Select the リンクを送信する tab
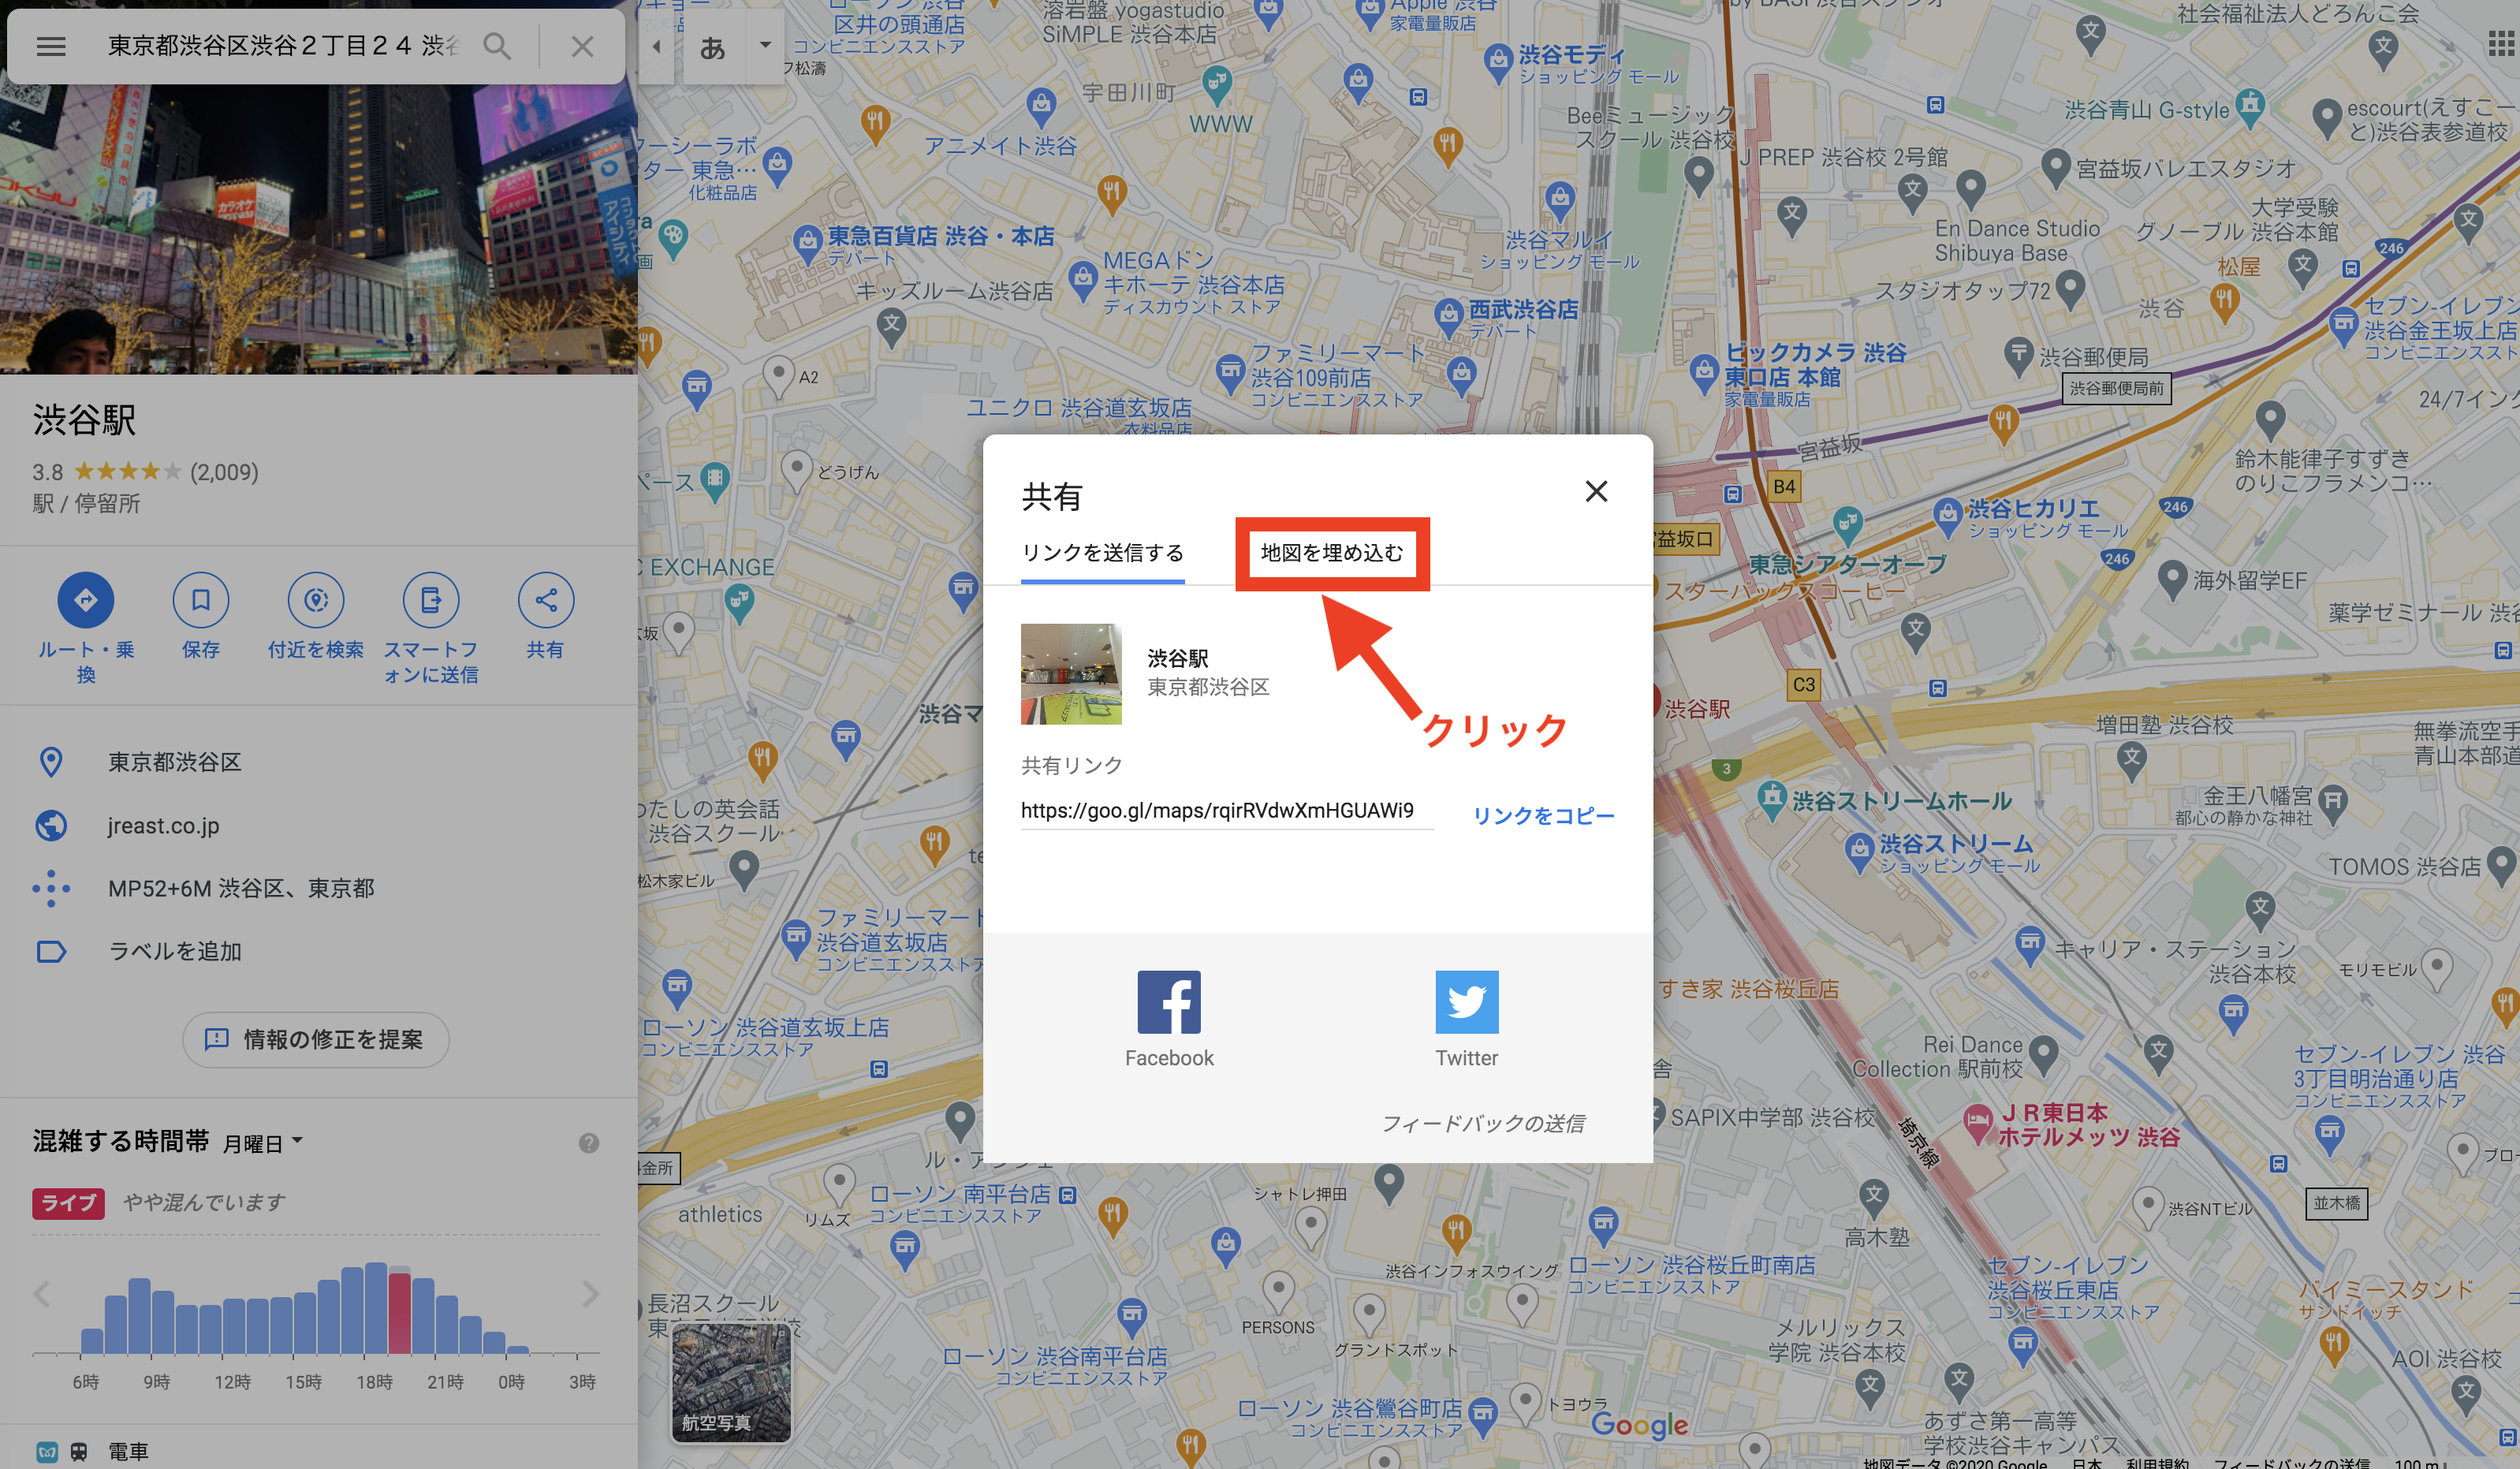 (1102, 553)
